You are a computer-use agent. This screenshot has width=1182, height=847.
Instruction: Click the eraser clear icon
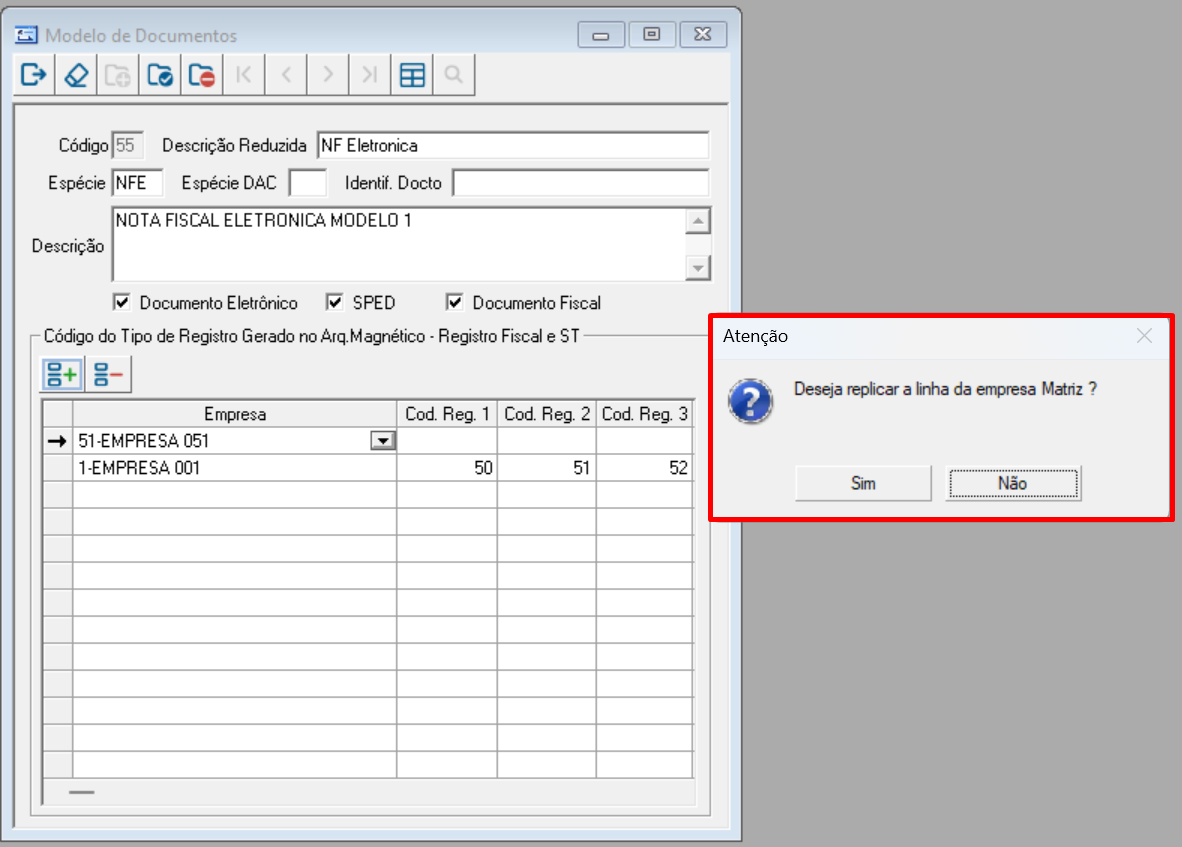pyautogui.click(x=76, y=75)
